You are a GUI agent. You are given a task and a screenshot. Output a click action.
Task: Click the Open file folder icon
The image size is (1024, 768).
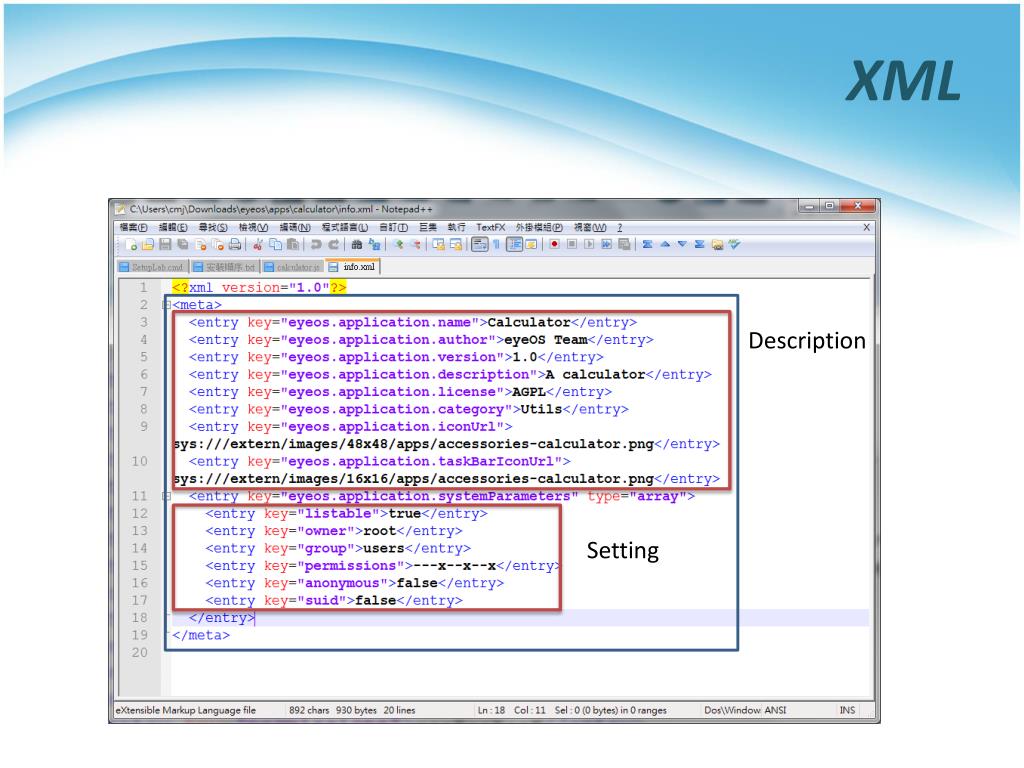(148, 245)
